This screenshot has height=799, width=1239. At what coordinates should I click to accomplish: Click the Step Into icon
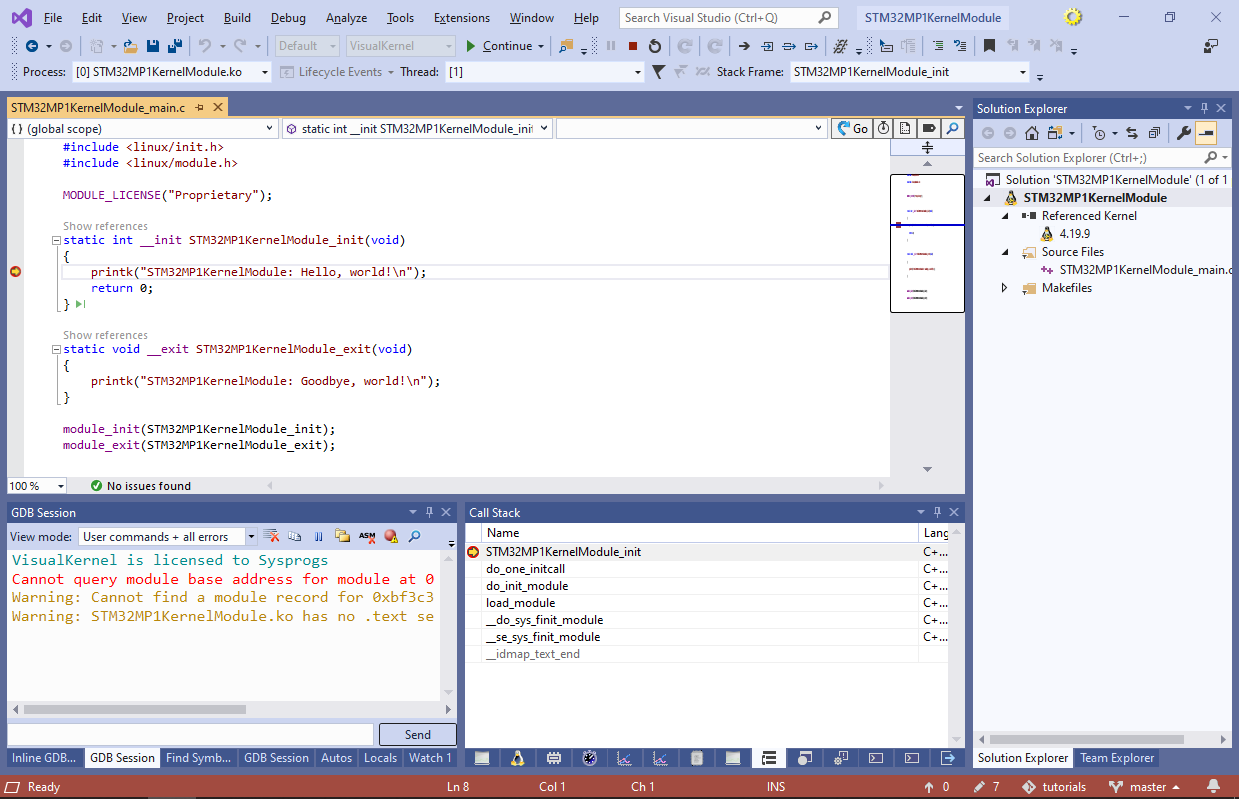click(767, 46)
